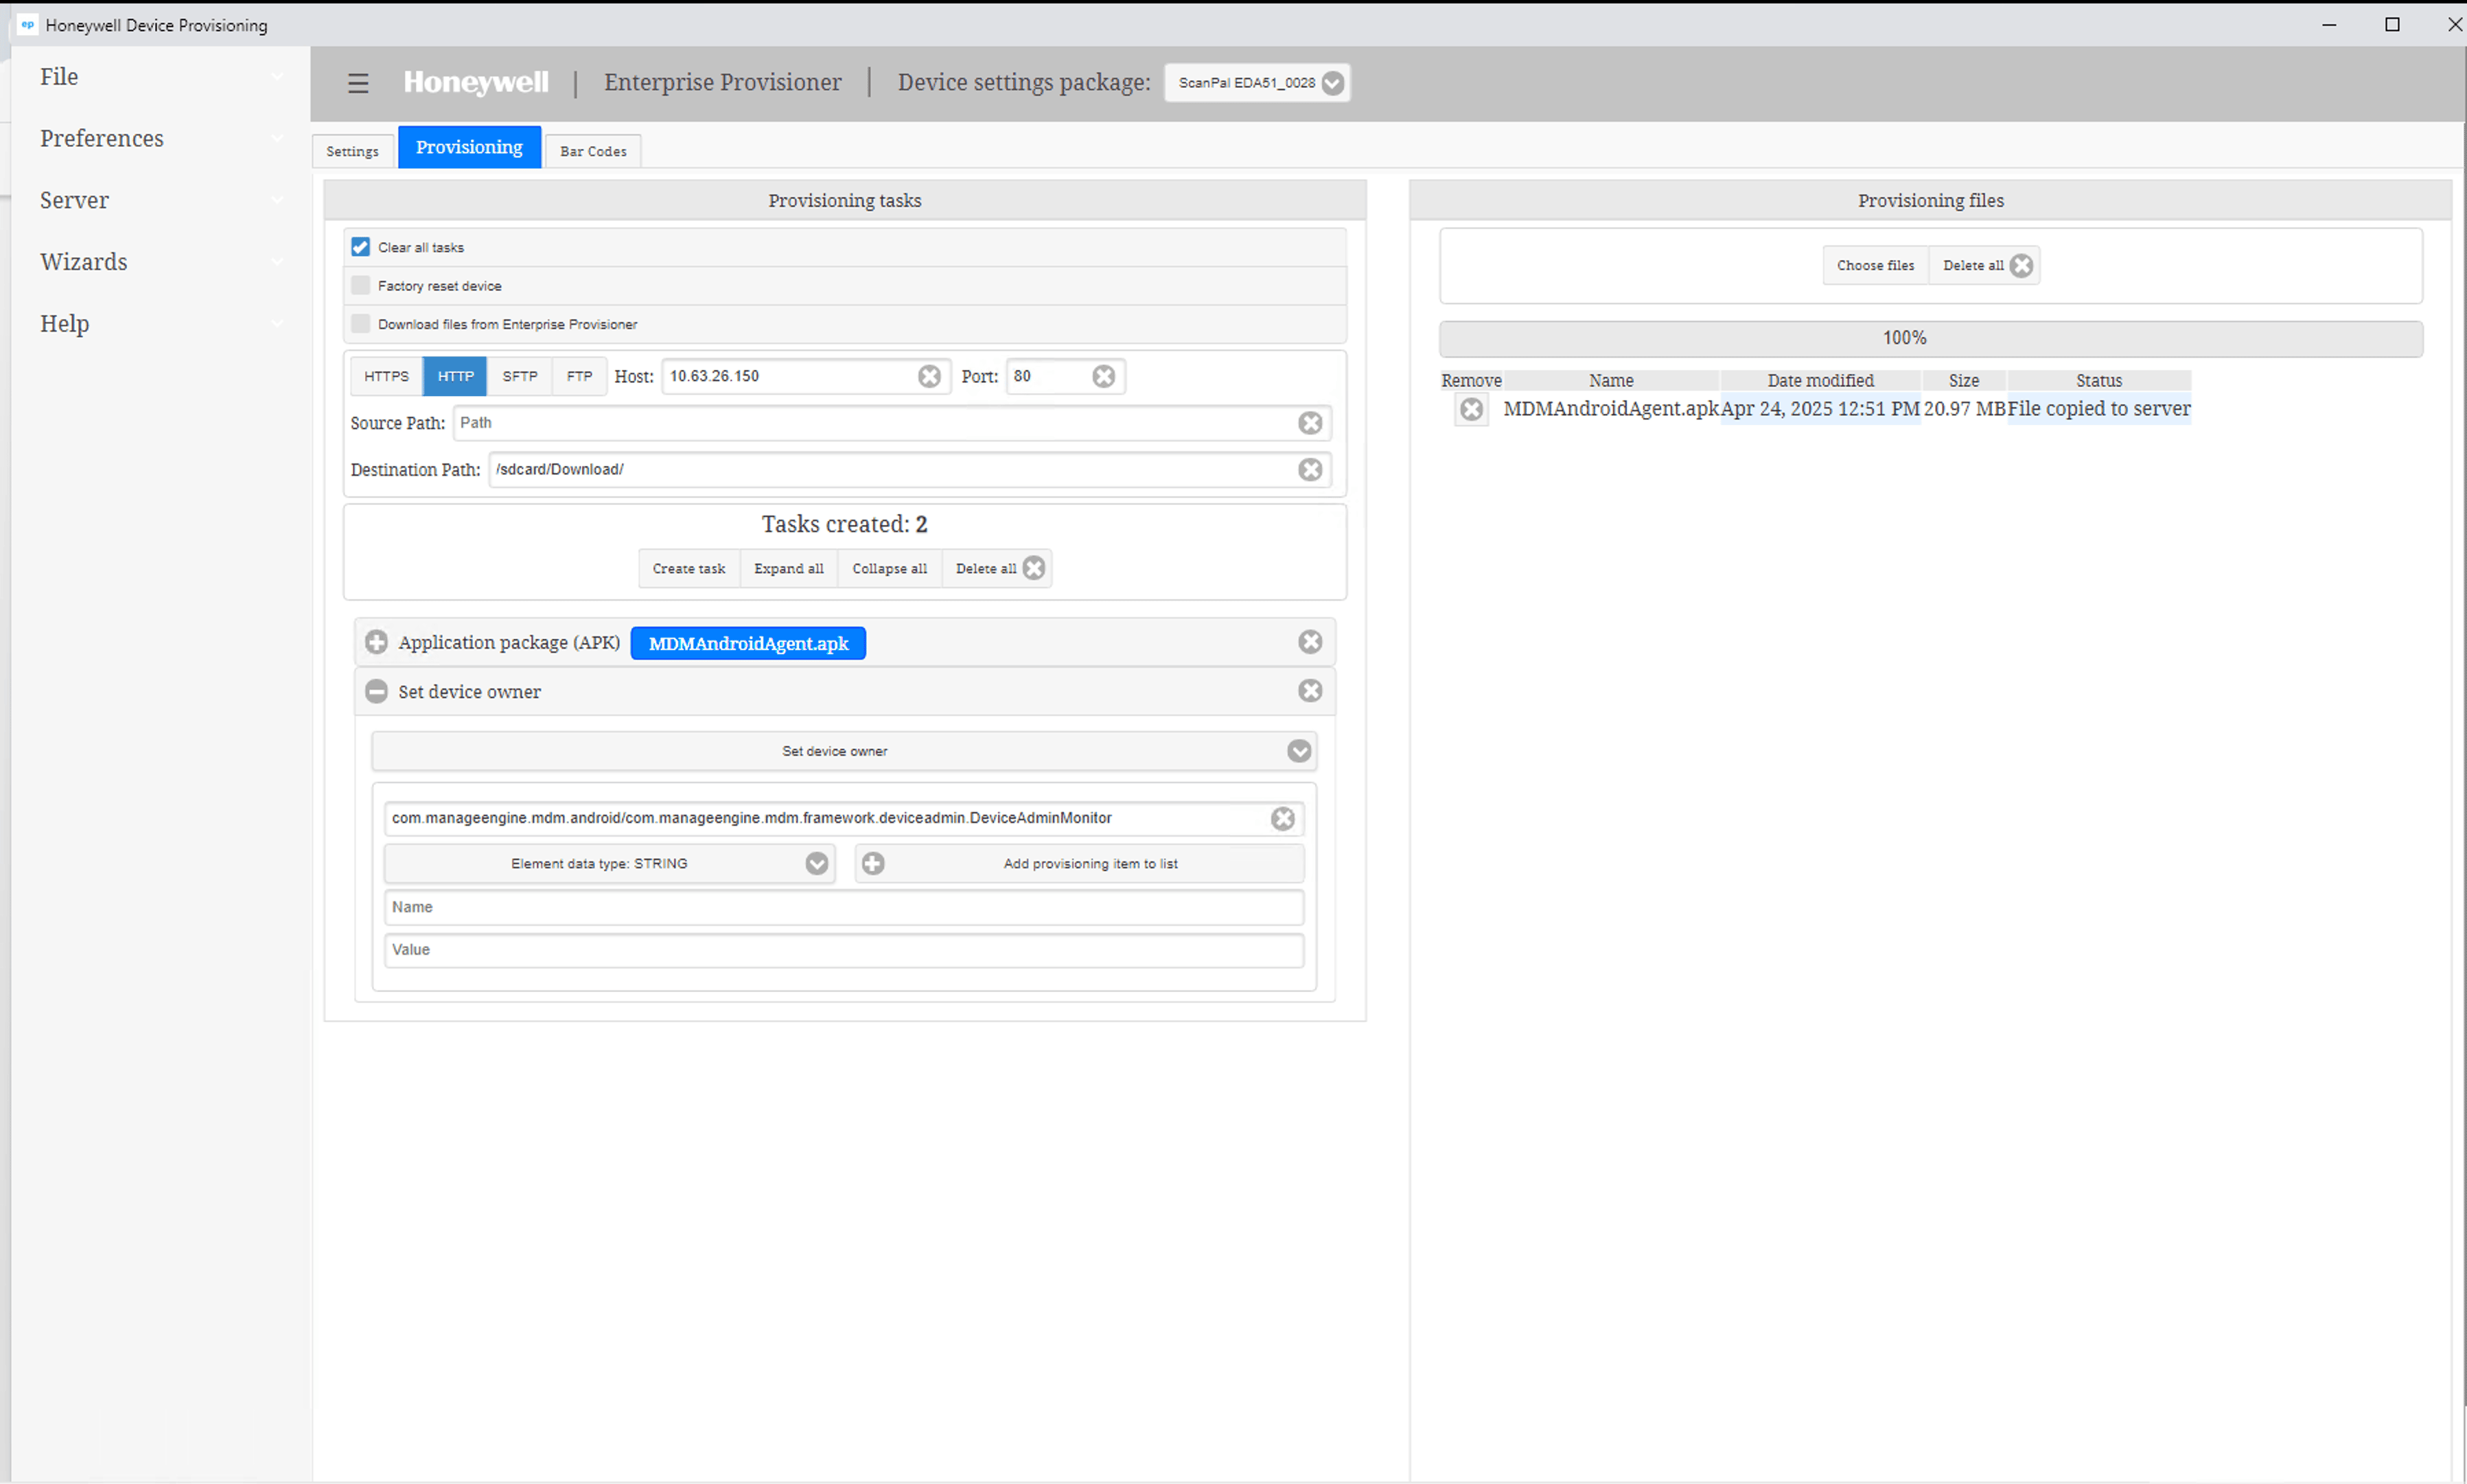The image size is (2467, 1484).
Task: Remove the Application package (APK) task
Action: 1310,642
